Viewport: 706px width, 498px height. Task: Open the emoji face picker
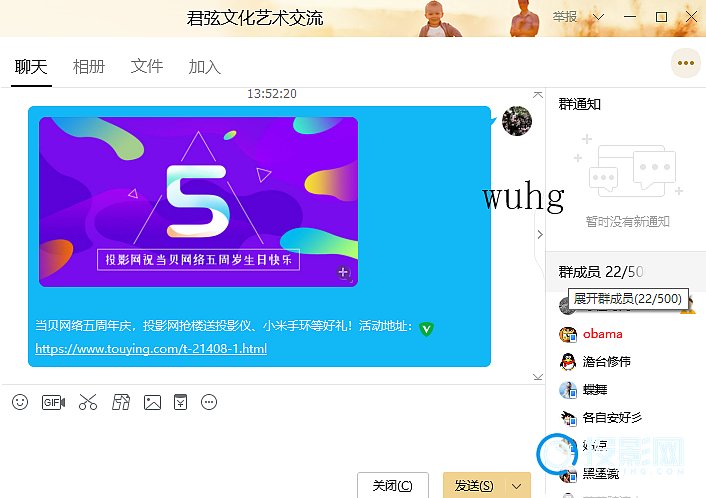tap(20, 402)
